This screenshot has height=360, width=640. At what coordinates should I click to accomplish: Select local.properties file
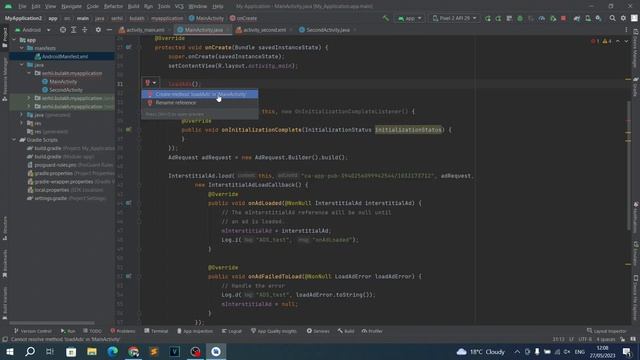51,190
